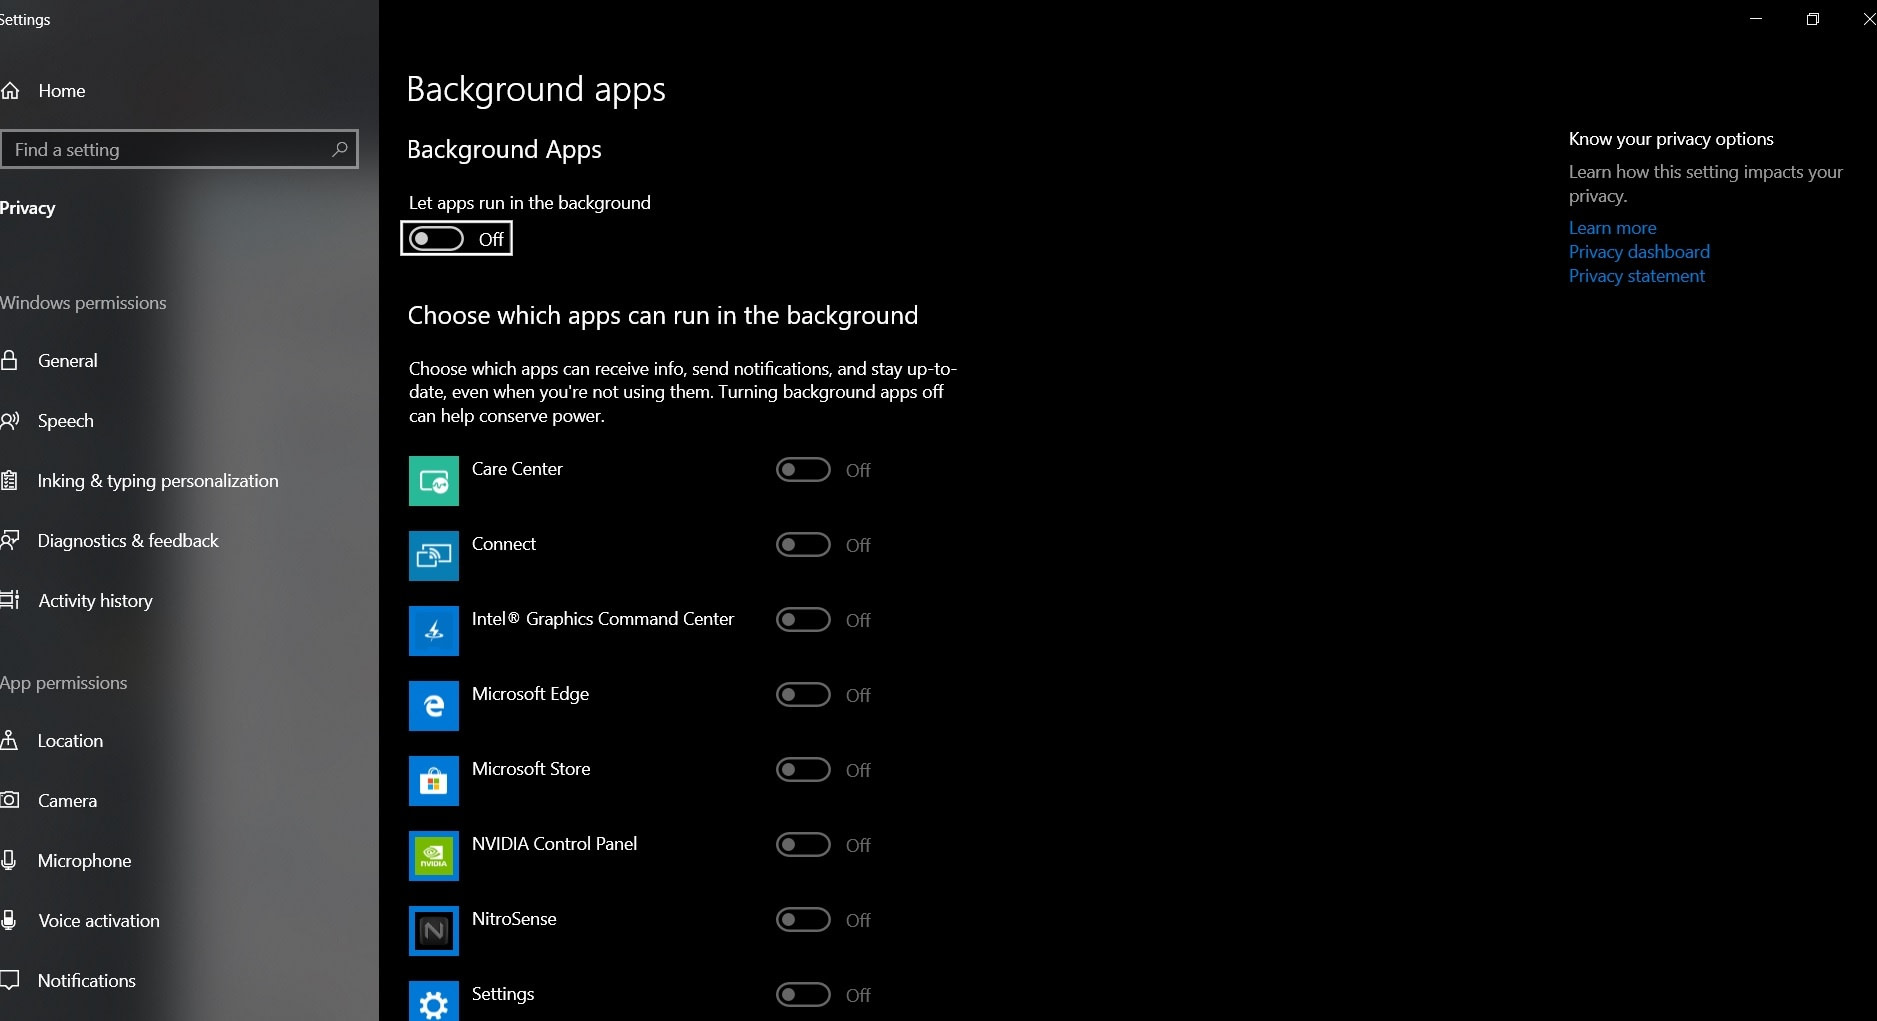
Task: Toggle Care Center background switch
Action: pos(803,470)
